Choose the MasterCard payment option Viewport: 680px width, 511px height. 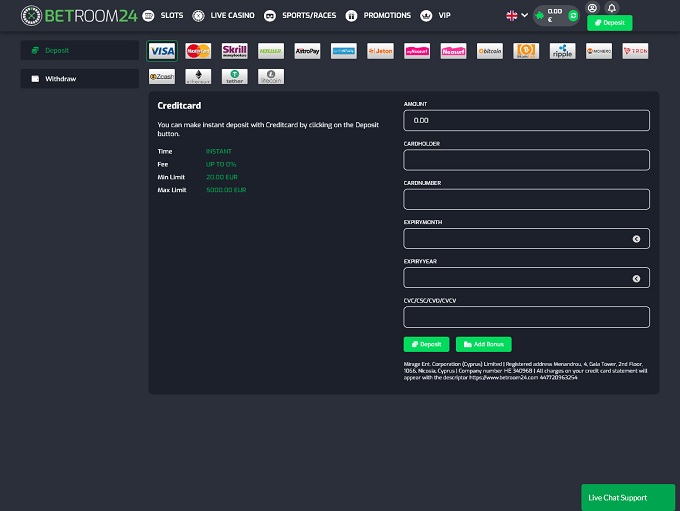pos(198,51)
